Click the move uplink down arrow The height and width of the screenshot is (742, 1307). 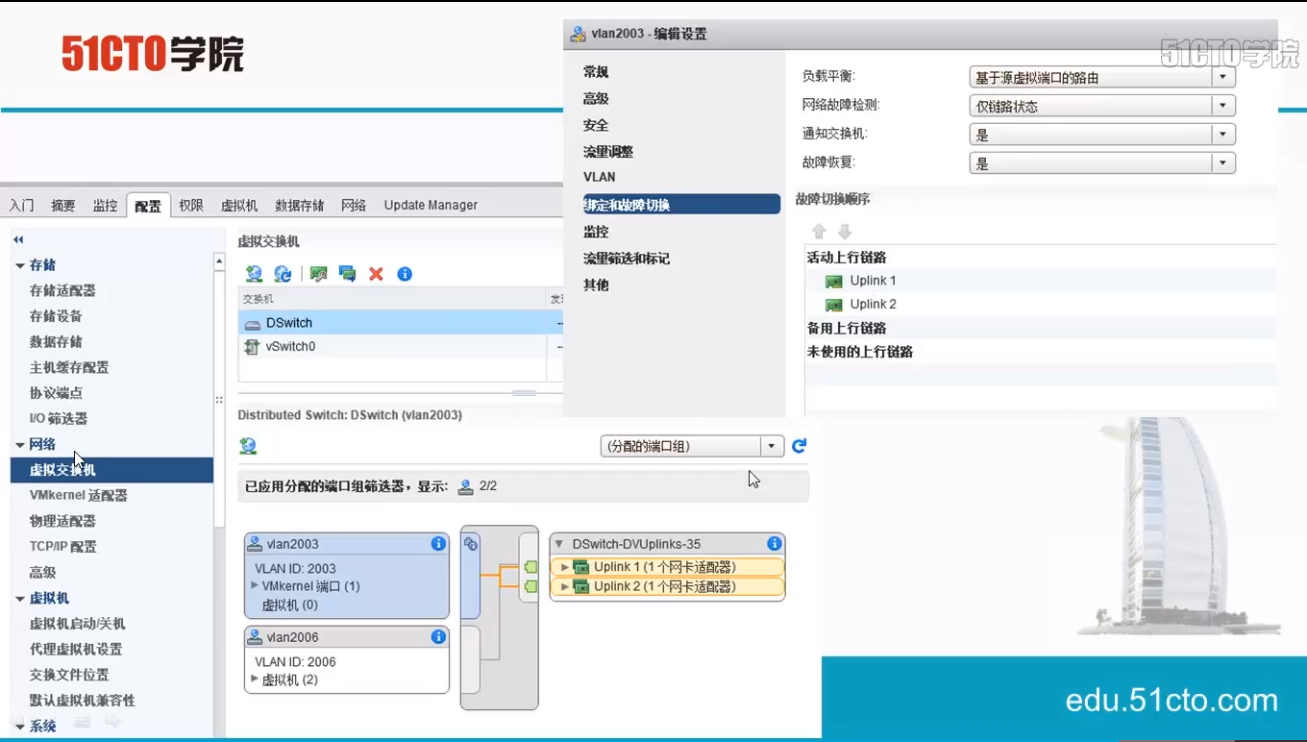point(845,232)
